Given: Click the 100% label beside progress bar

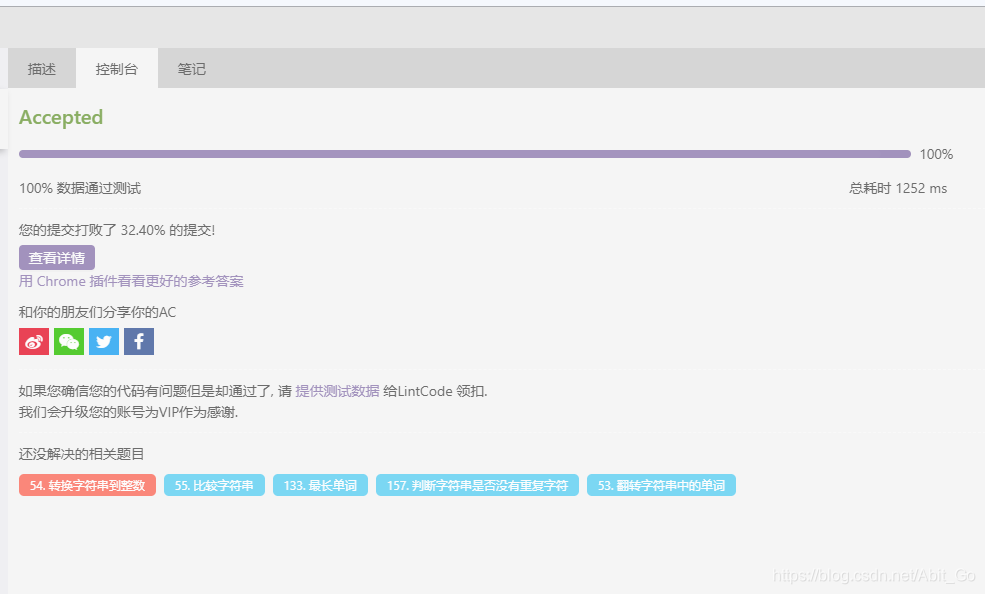Looking at the screenshot, I should 937,154.
